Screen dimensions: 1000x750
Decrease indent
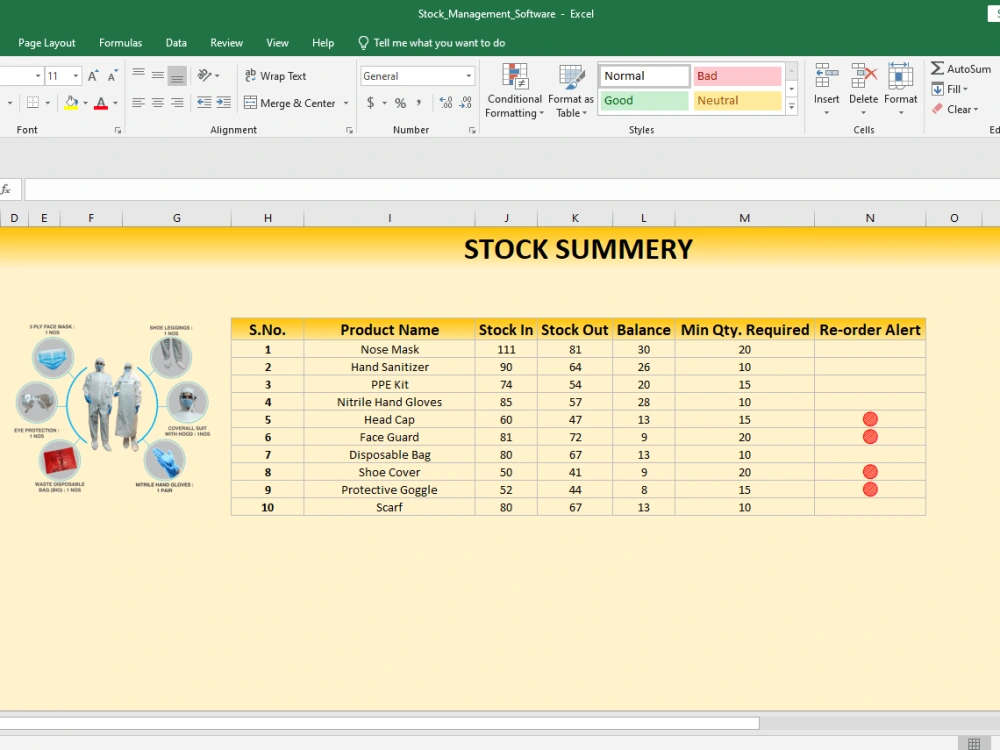coord(204,103)
